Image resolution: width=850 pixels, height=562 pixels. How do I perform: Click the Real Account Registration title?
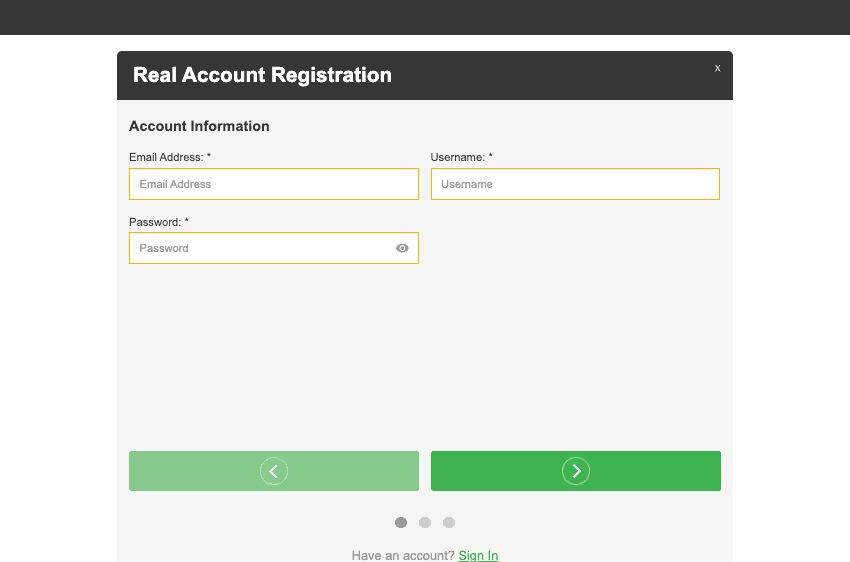click(262, 75)
